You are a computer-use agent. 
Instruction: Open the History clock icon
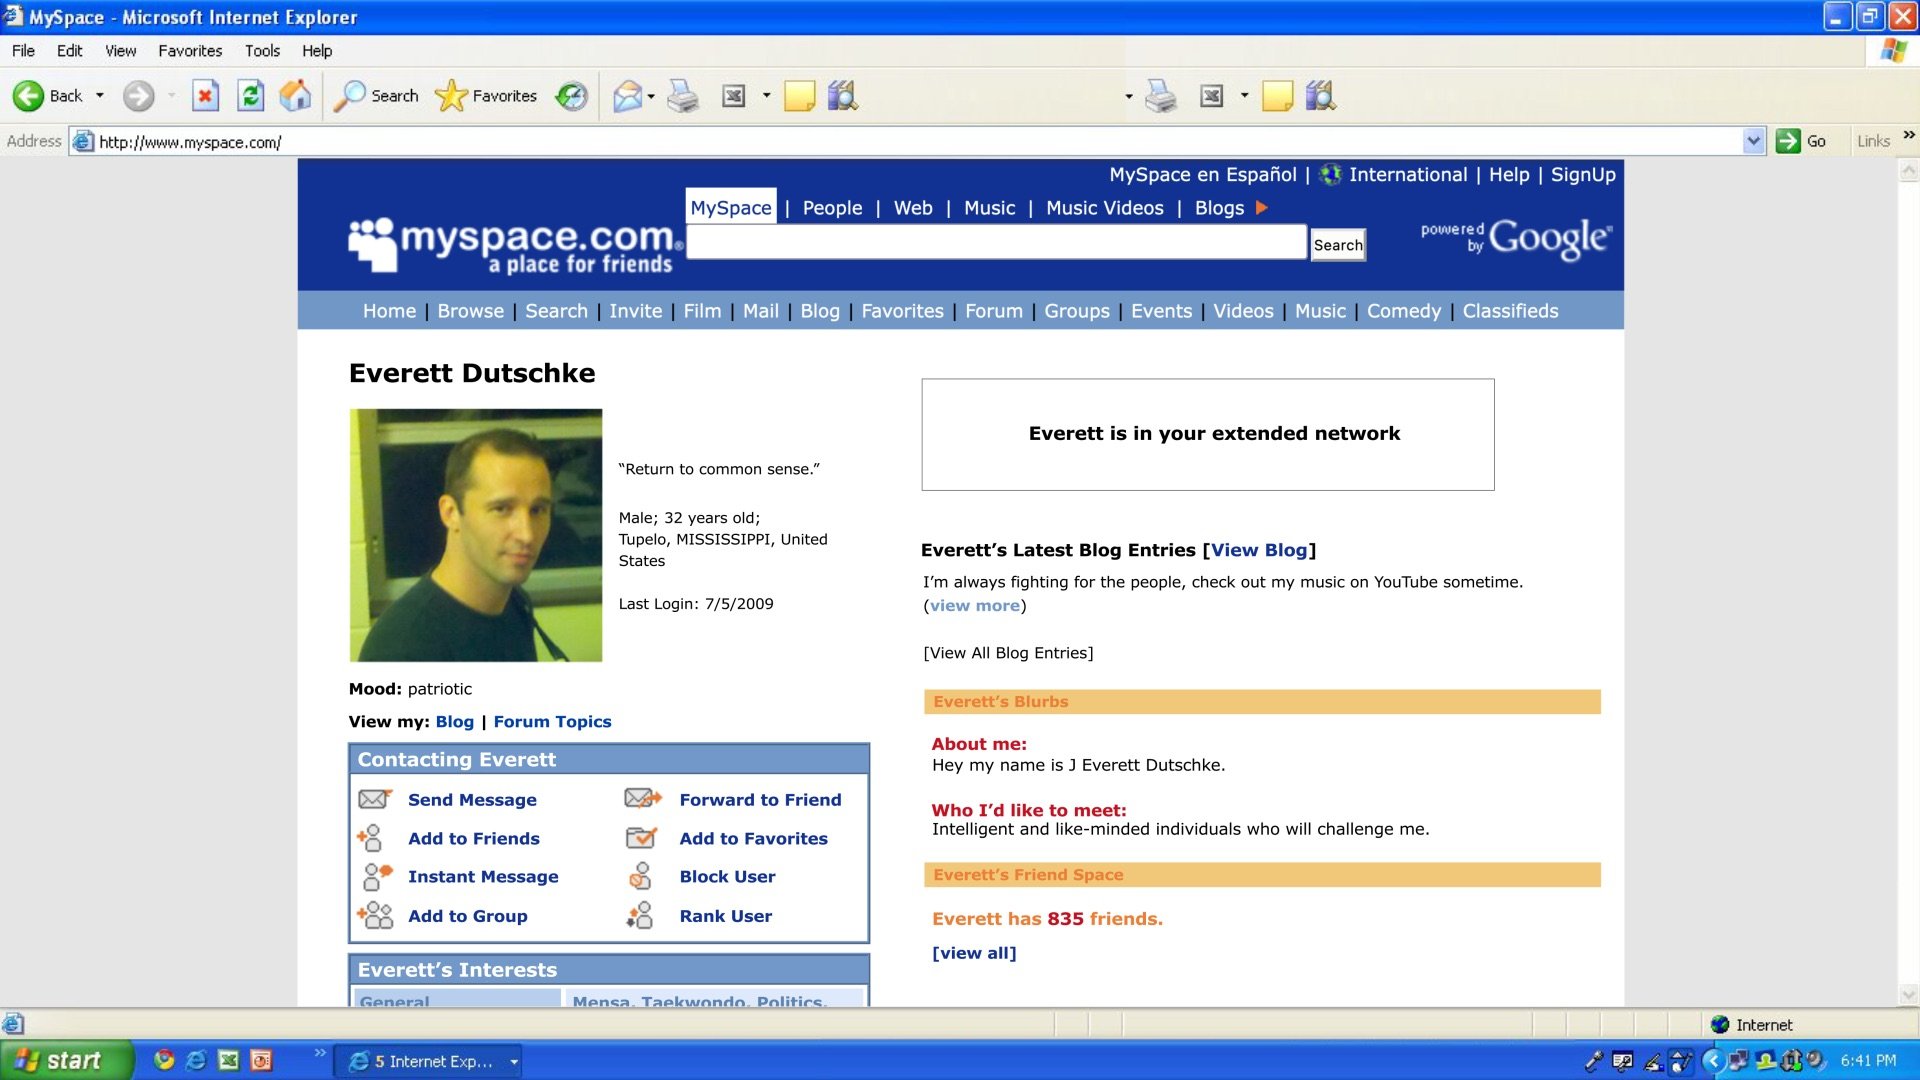pyautogui.click(x=572, y=96)
